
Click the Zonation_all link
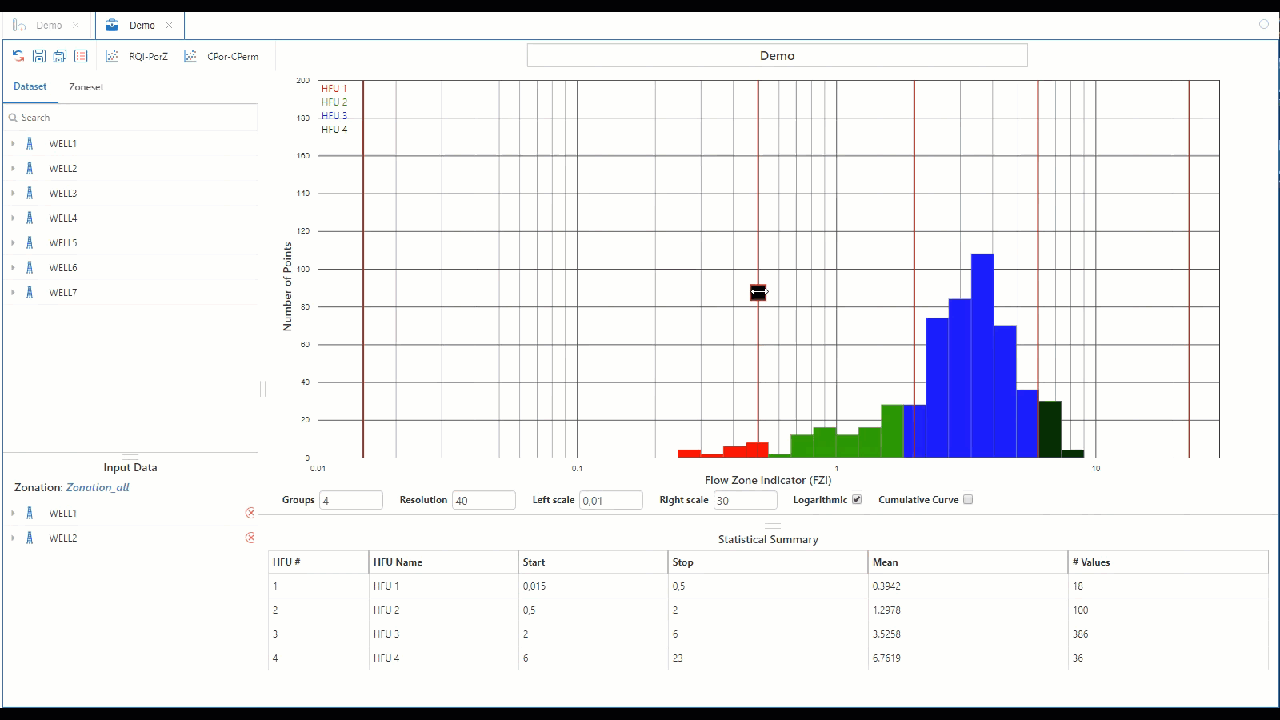(98, 488)
